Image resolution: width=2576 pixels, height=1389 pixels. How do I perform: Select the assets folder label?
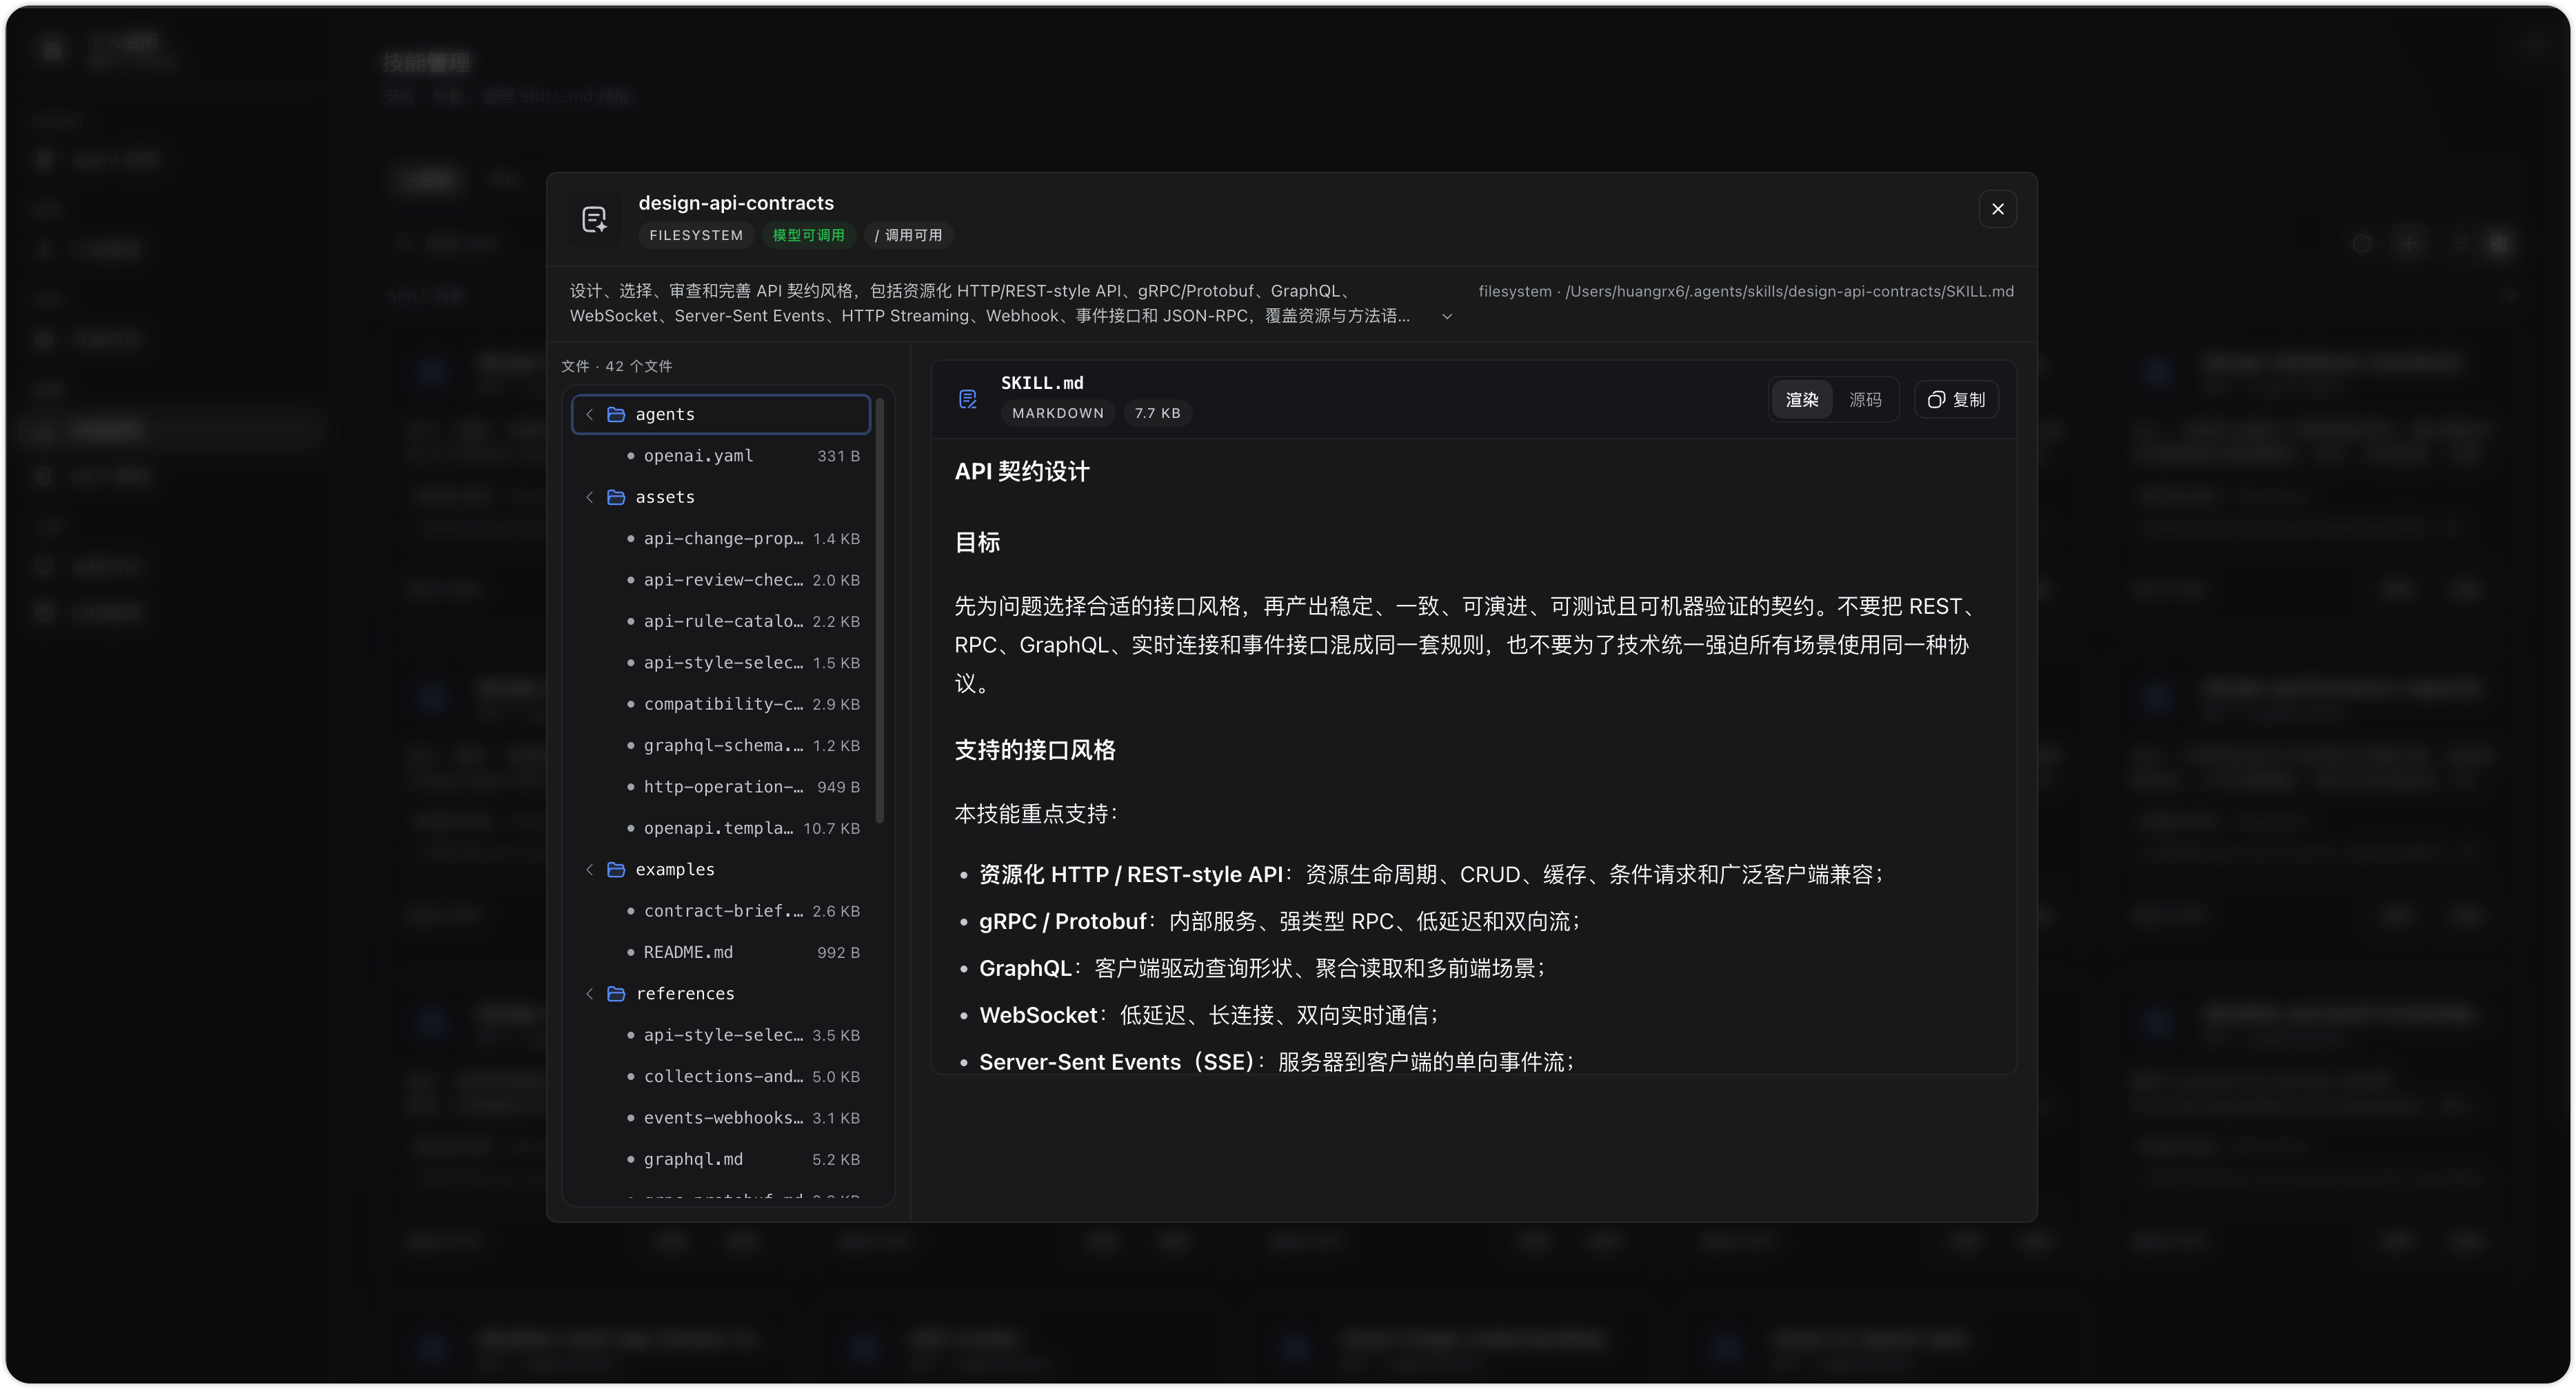click(665, 497)
